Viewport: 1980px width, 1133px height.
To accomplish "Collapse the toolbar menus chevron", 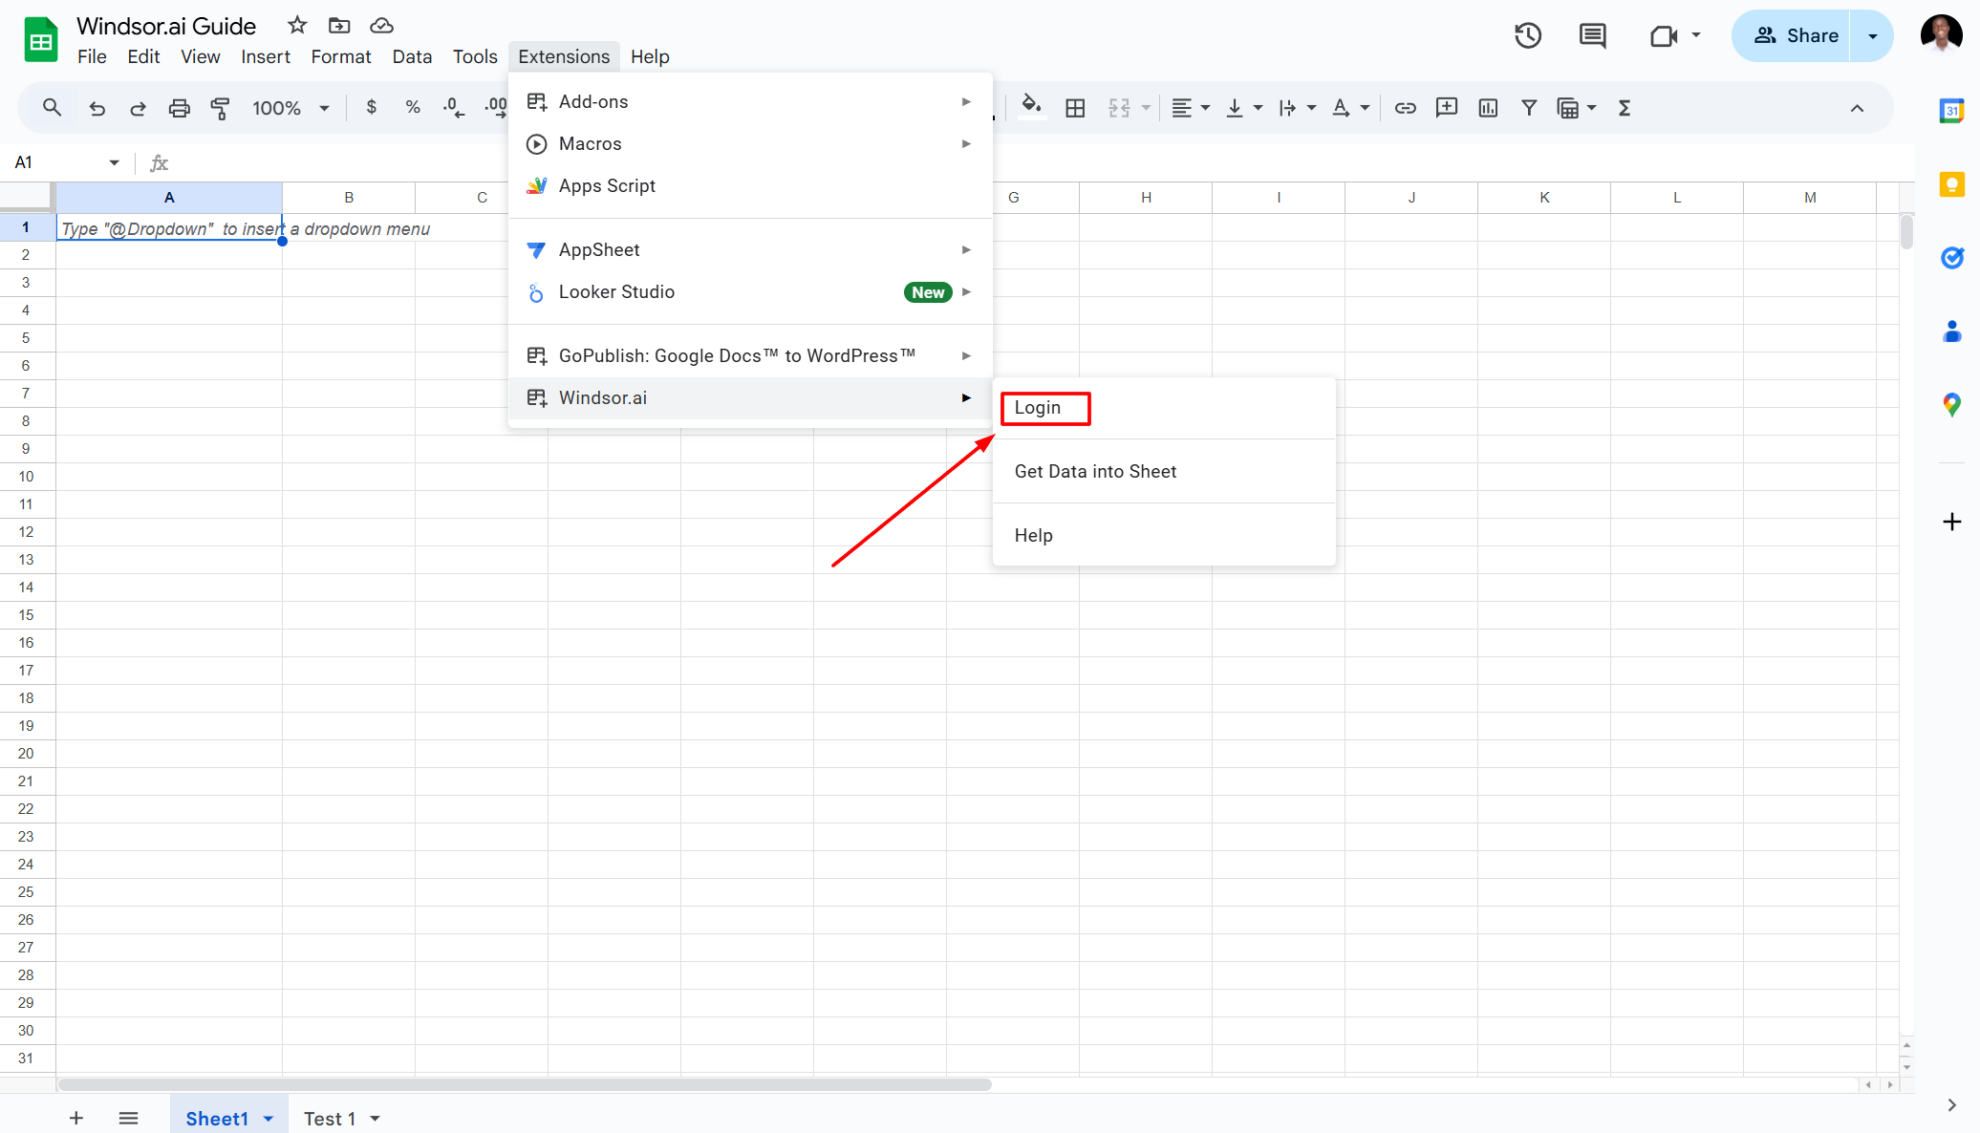I will point(1857,108).
